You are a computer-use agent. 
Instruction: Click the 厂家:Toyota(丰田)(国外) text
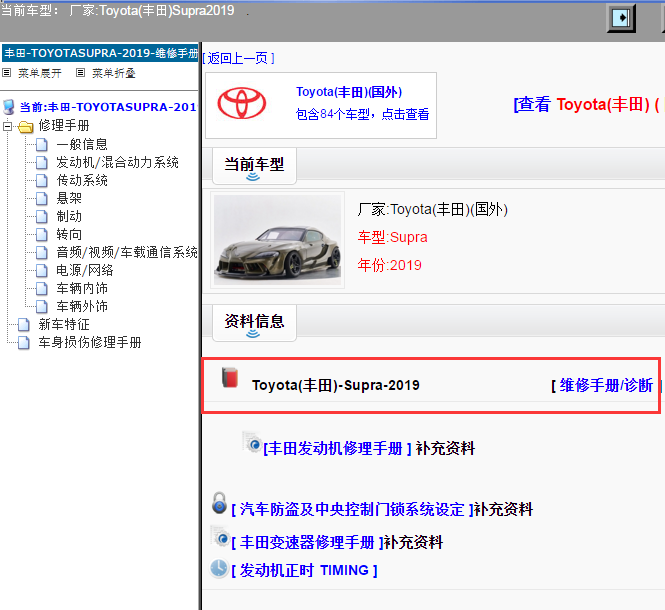pyautogui.click(x=433, y=209)
